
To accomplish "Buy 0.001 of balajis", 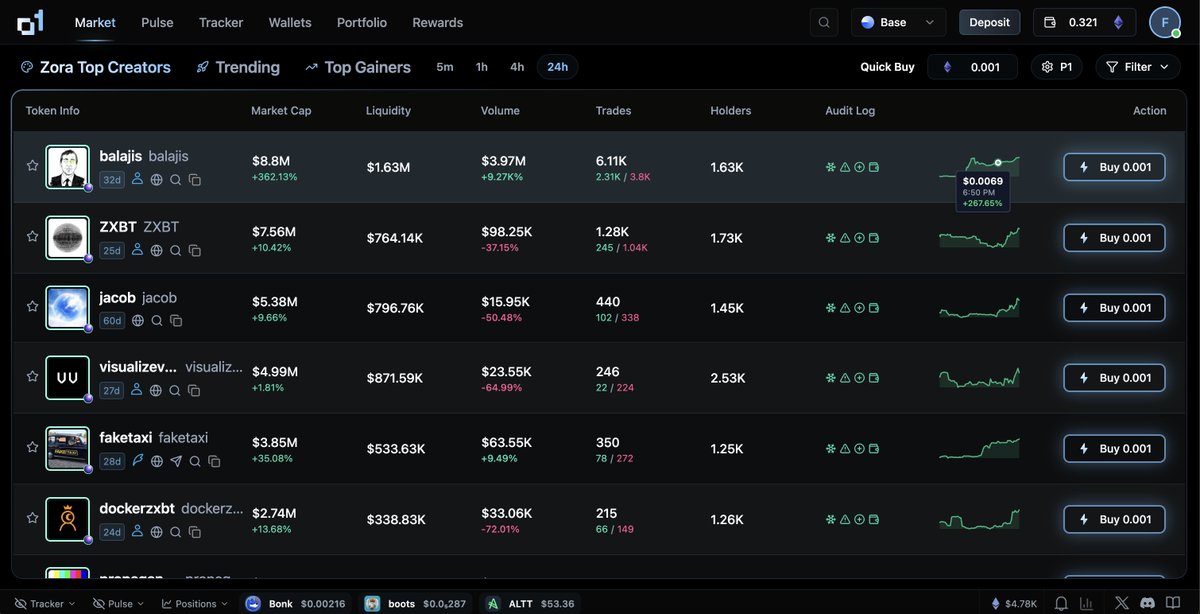I will (1114, 167).
